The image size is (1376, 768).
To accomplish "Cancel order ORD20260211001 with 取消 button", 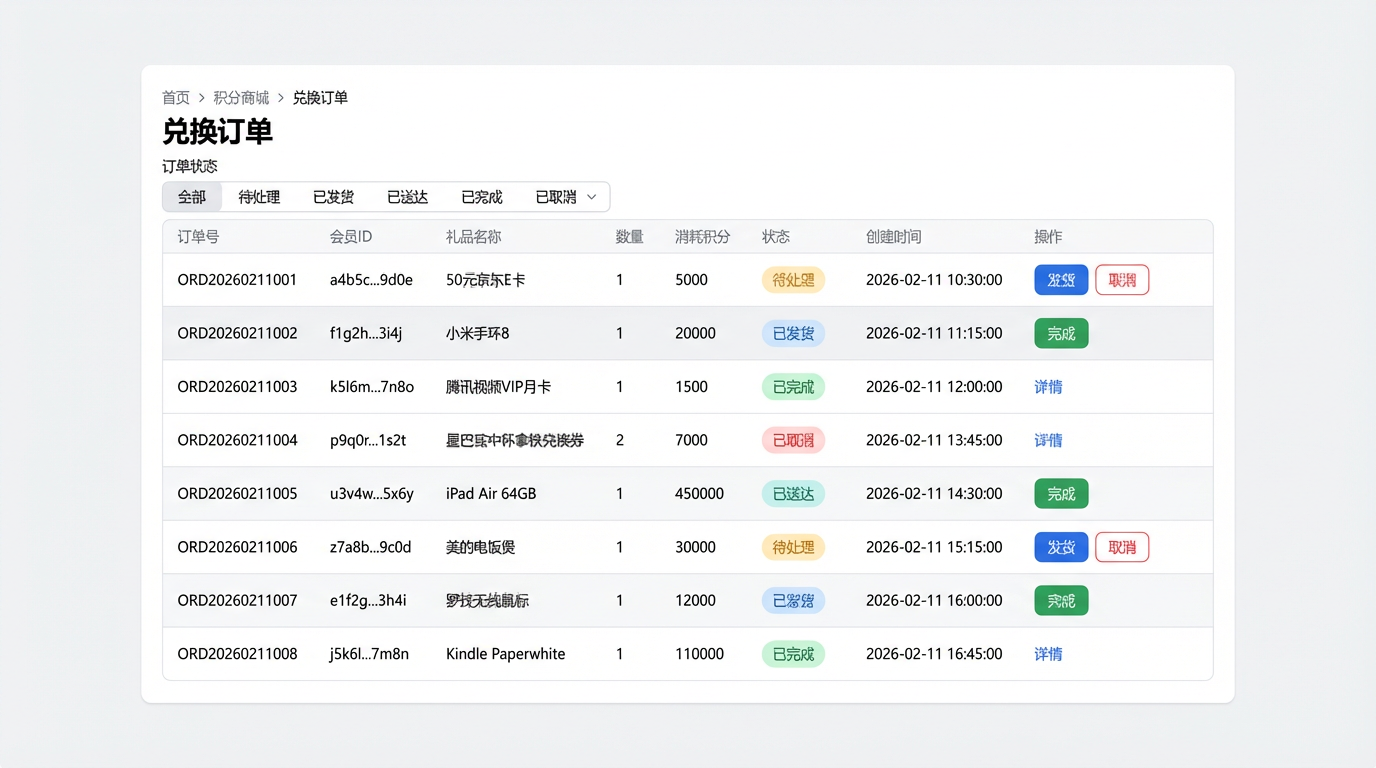I will tap(1122, 280).
